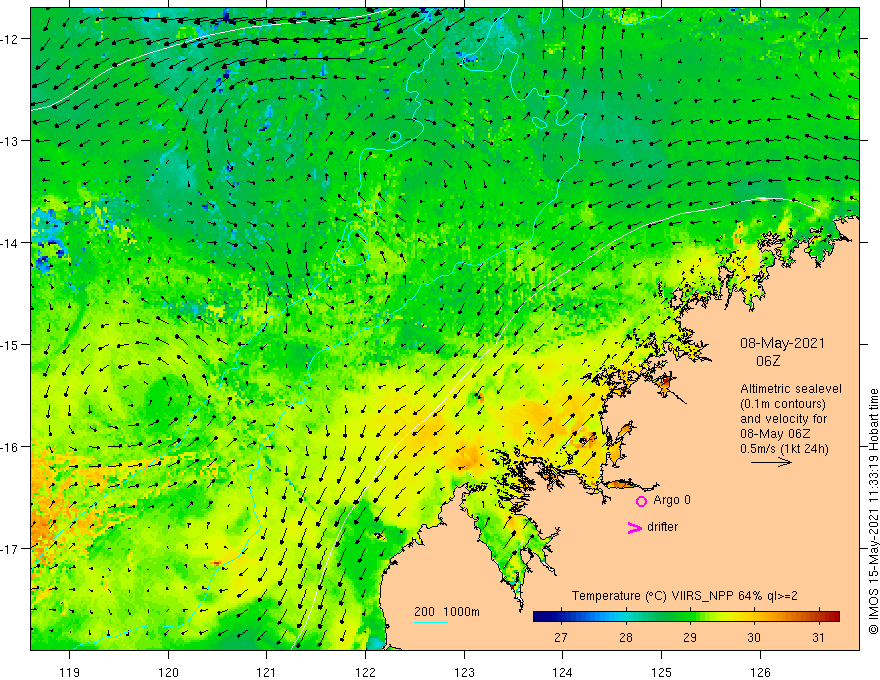Click the 122 longitude axis label
Viewport: 880px width, 680px height.
pos(365,672)
